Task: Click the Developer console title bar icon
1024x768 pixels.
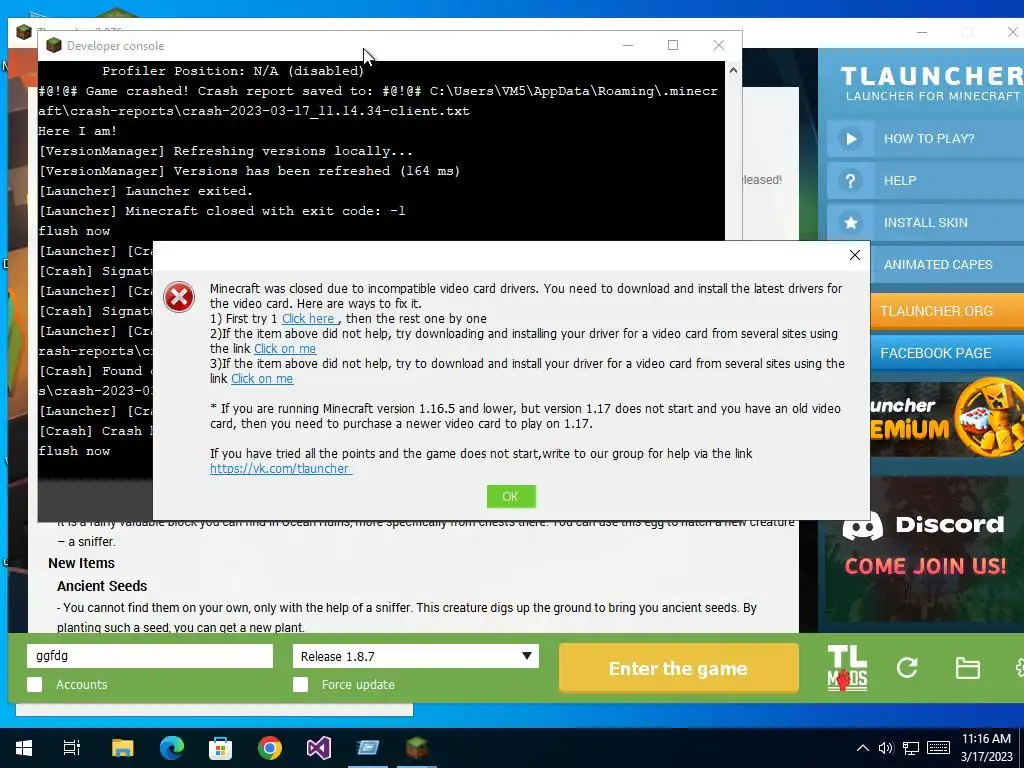Action: (x=54, y=45)
